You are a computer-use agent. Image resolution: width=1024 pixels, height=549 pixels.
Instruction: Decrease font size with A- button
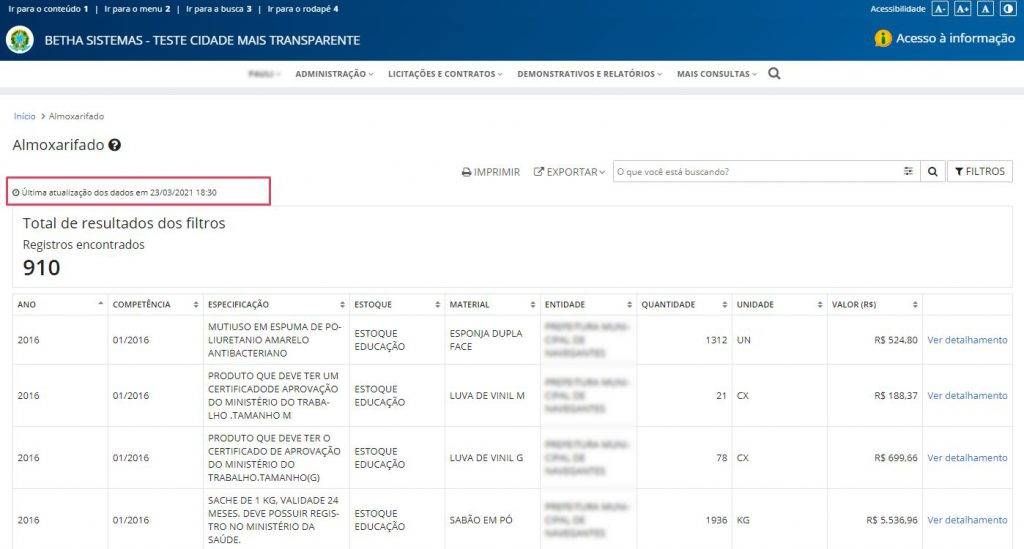[940, 9]
